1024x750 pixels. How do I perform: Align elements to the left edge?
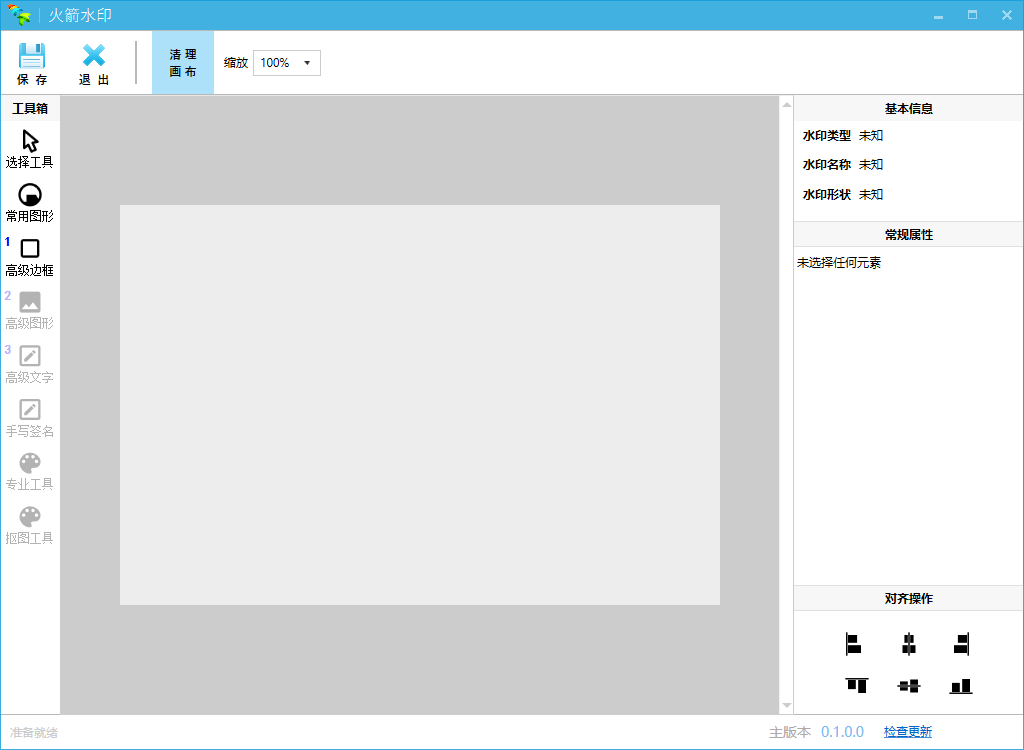[853, 644]
